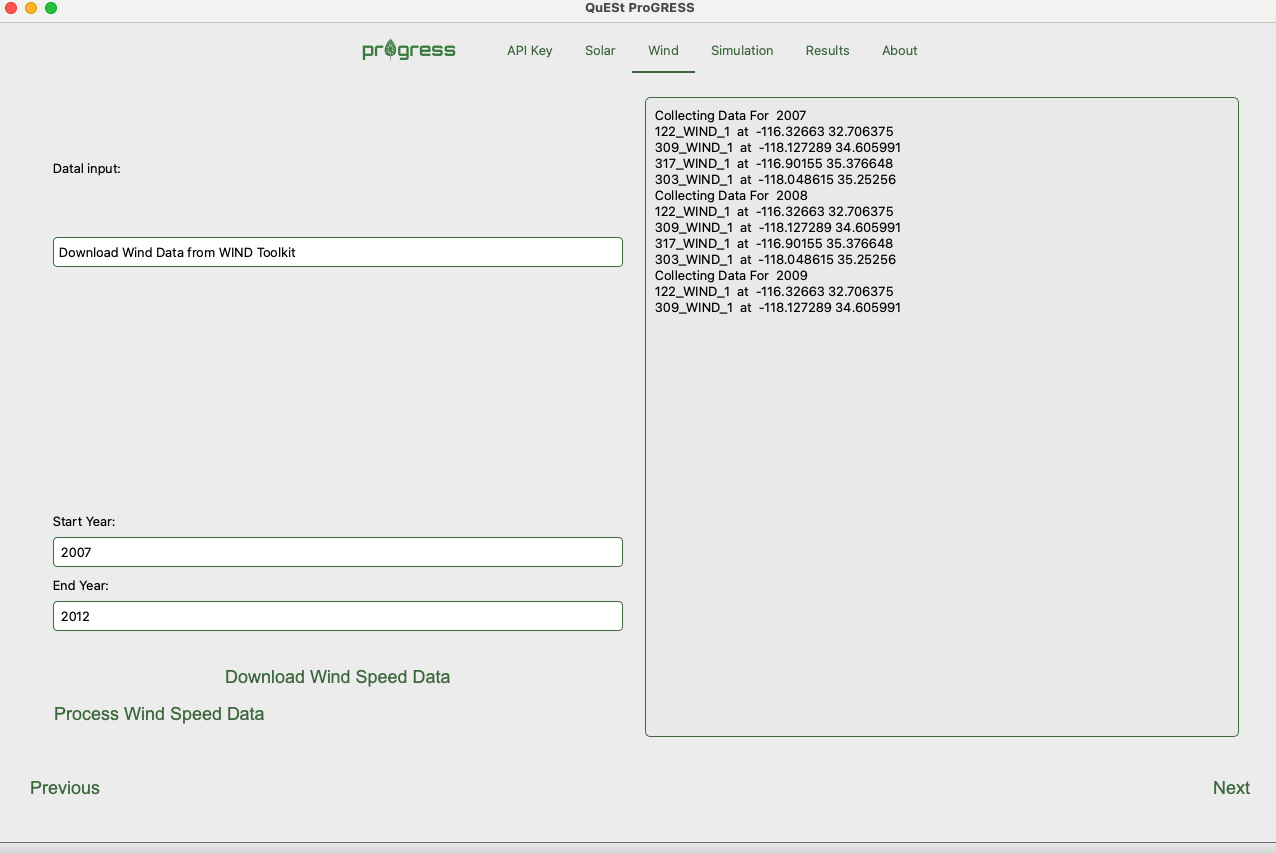Click the 122_WIND_1 line under 2007
1276x854 pixels.
[x=774, y=132]
